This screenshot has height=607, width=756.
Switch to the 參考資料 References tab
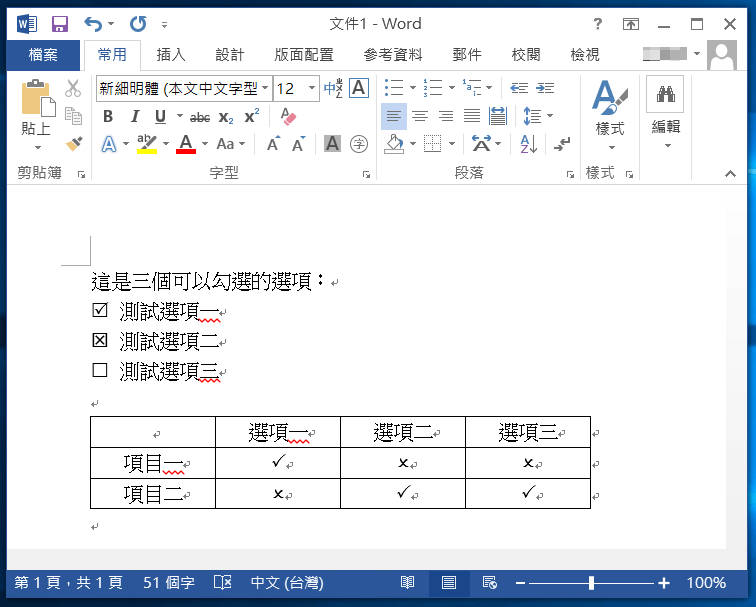click(x=393, y=55)
